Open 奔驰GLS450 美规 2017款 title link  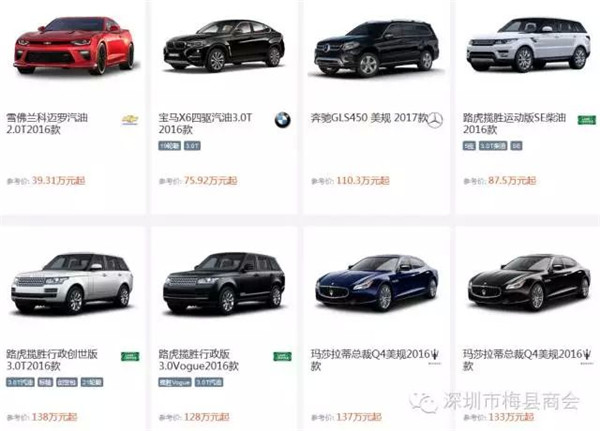[x=369, y=118]
